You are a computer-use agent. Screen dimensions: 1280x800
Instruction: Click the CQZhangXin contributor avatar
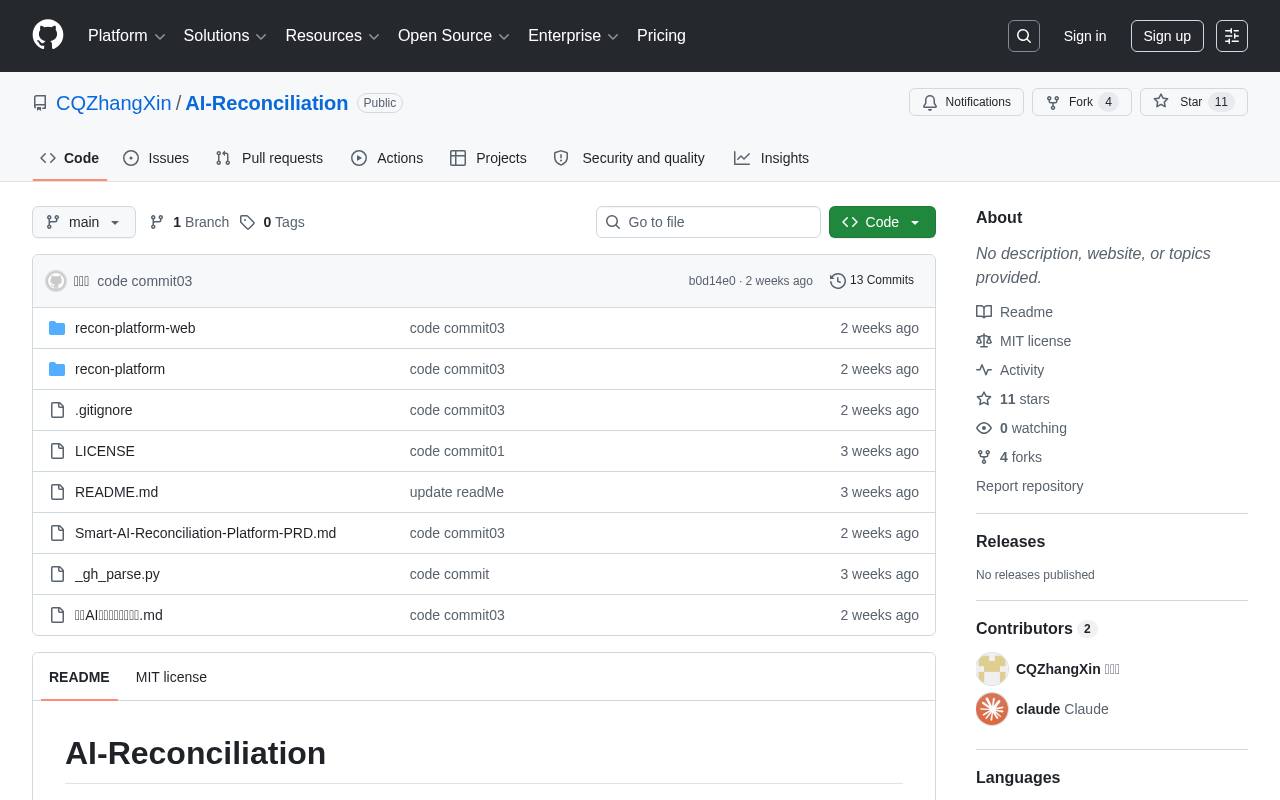pyautogui.click(x=992, y=669)
